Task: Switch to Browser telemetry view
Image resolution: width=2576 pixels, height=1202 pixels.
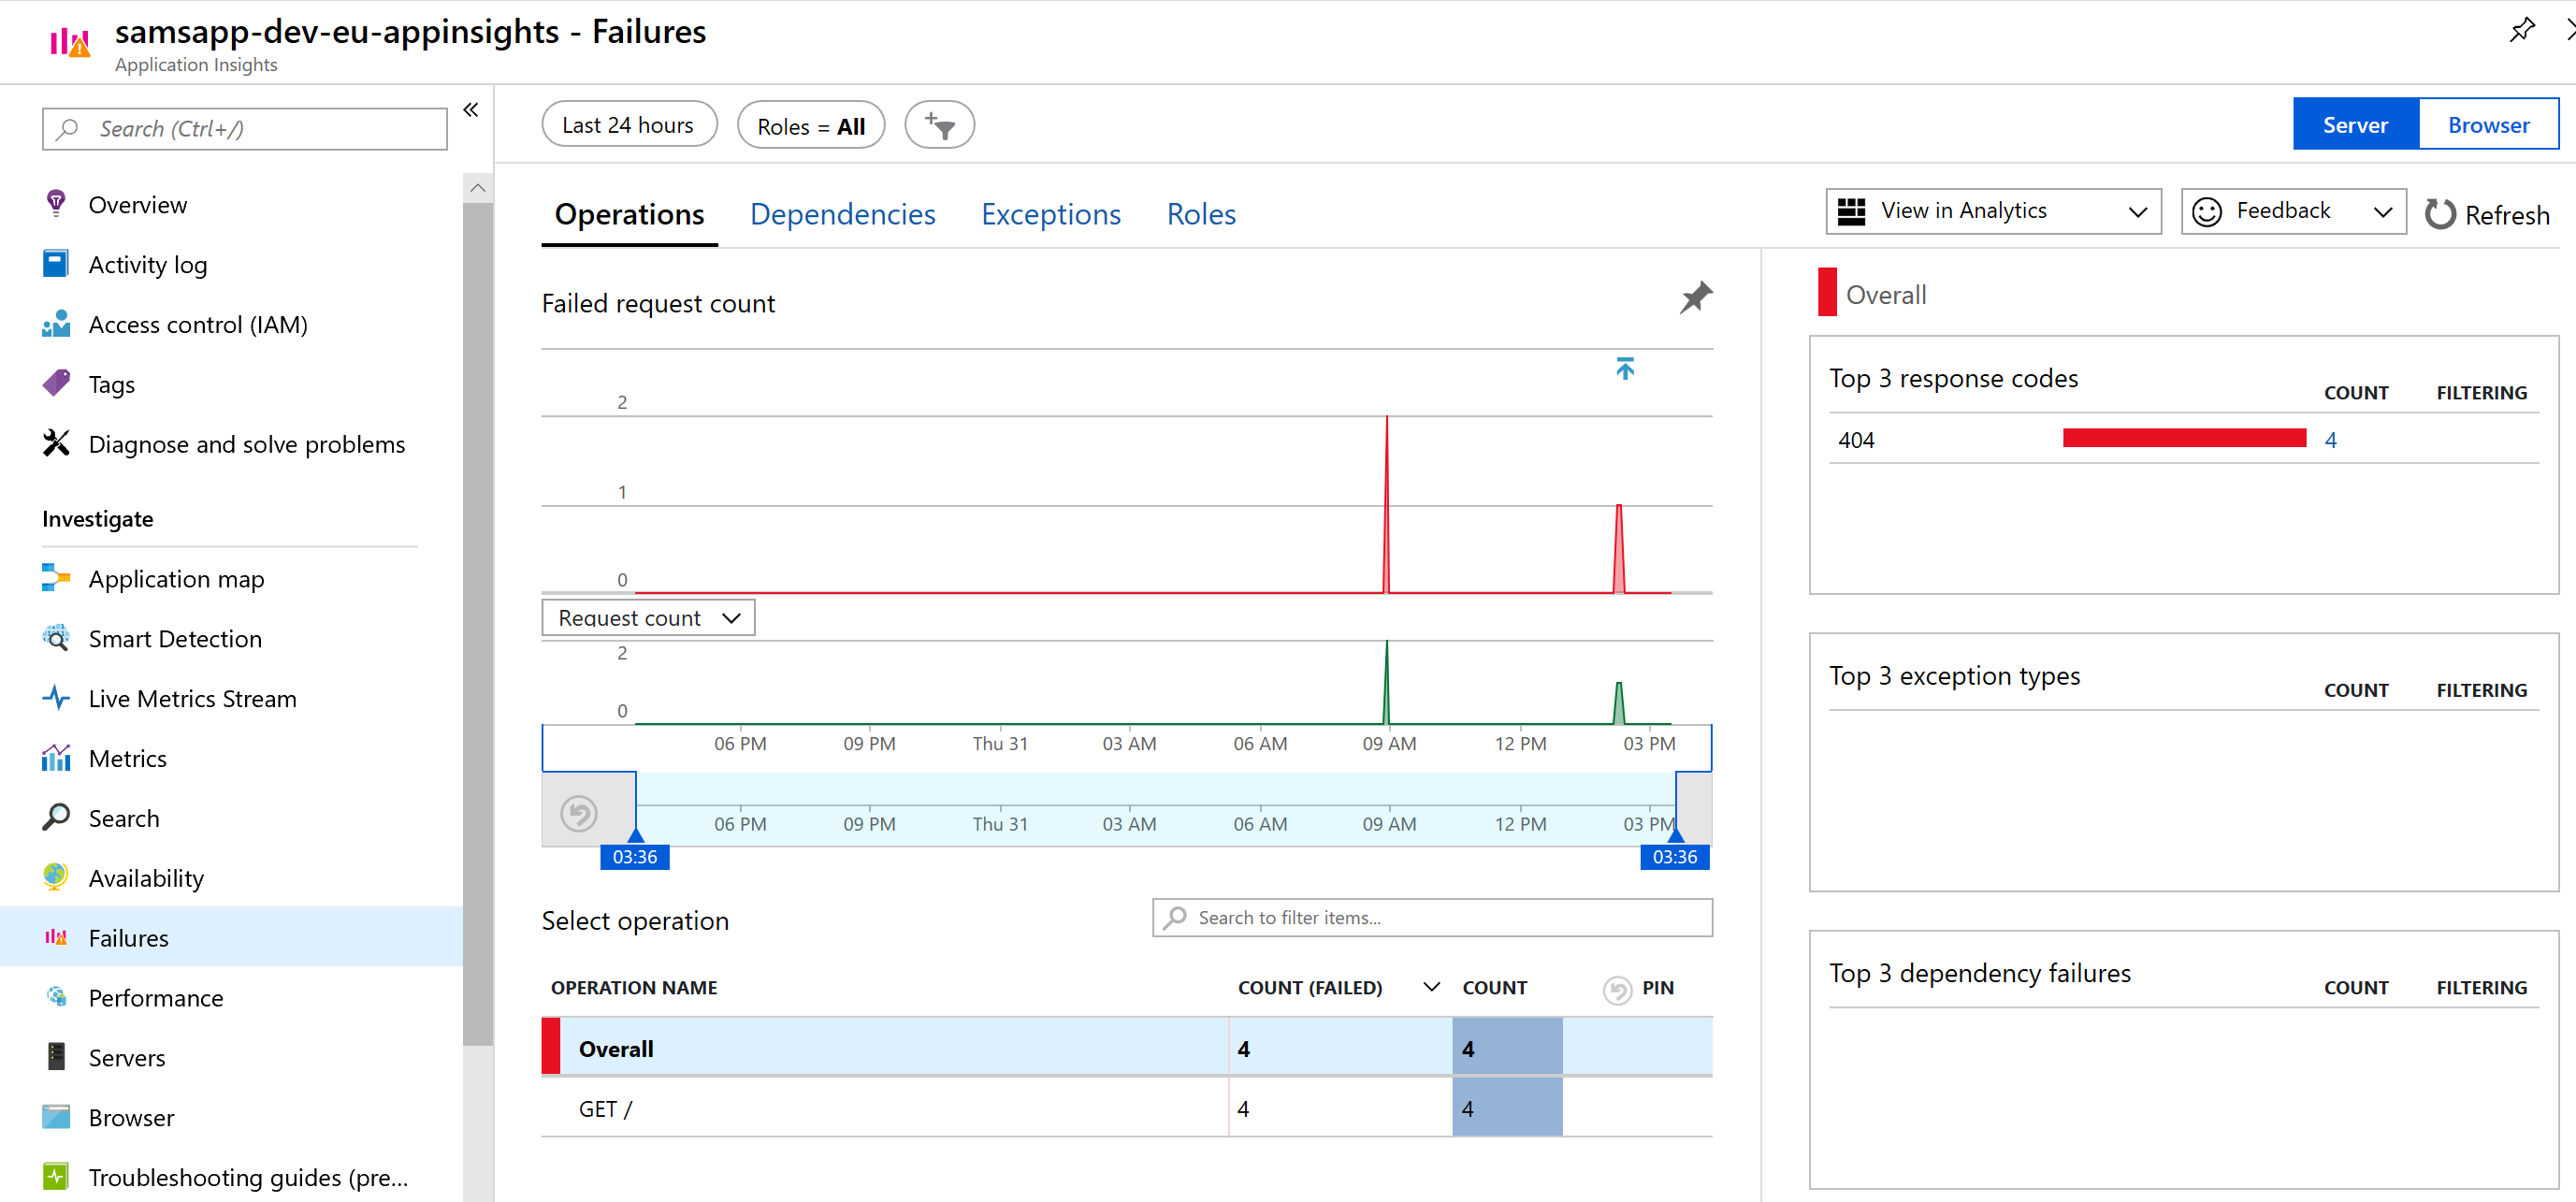Action: [x=2487, y=125]
